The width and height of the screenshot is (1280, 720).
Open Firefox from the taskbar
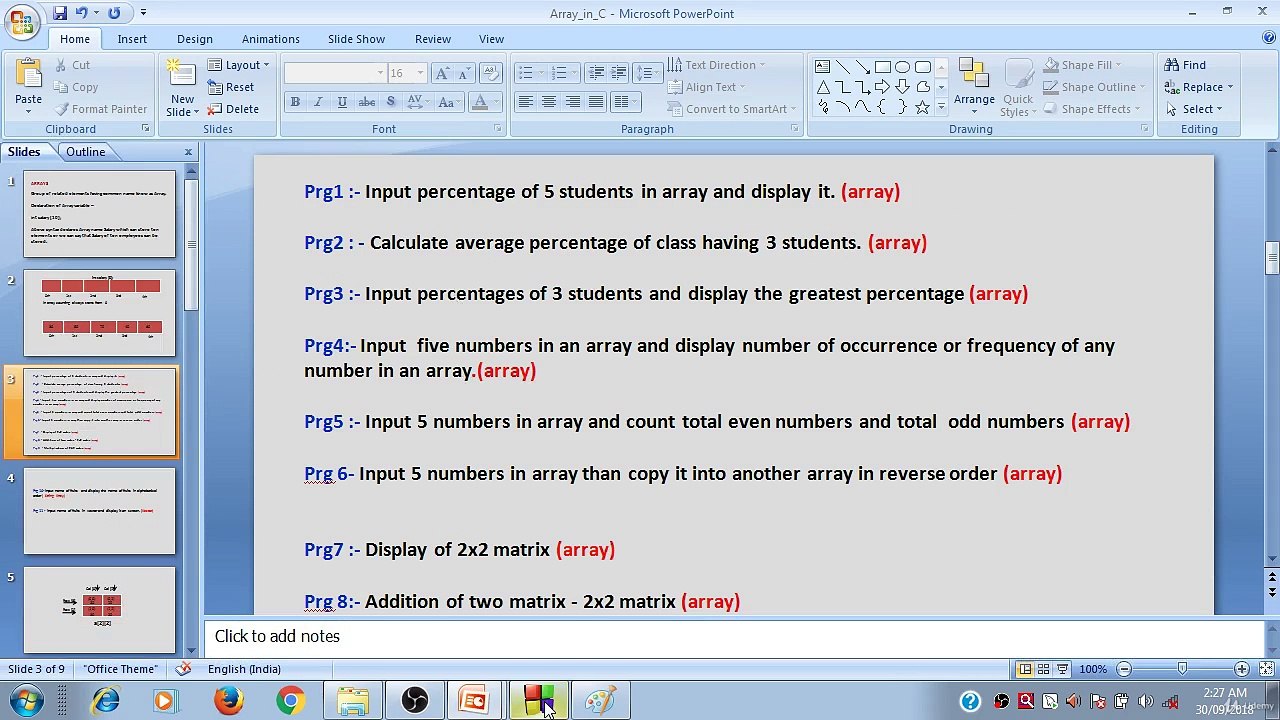pos(228,701)
